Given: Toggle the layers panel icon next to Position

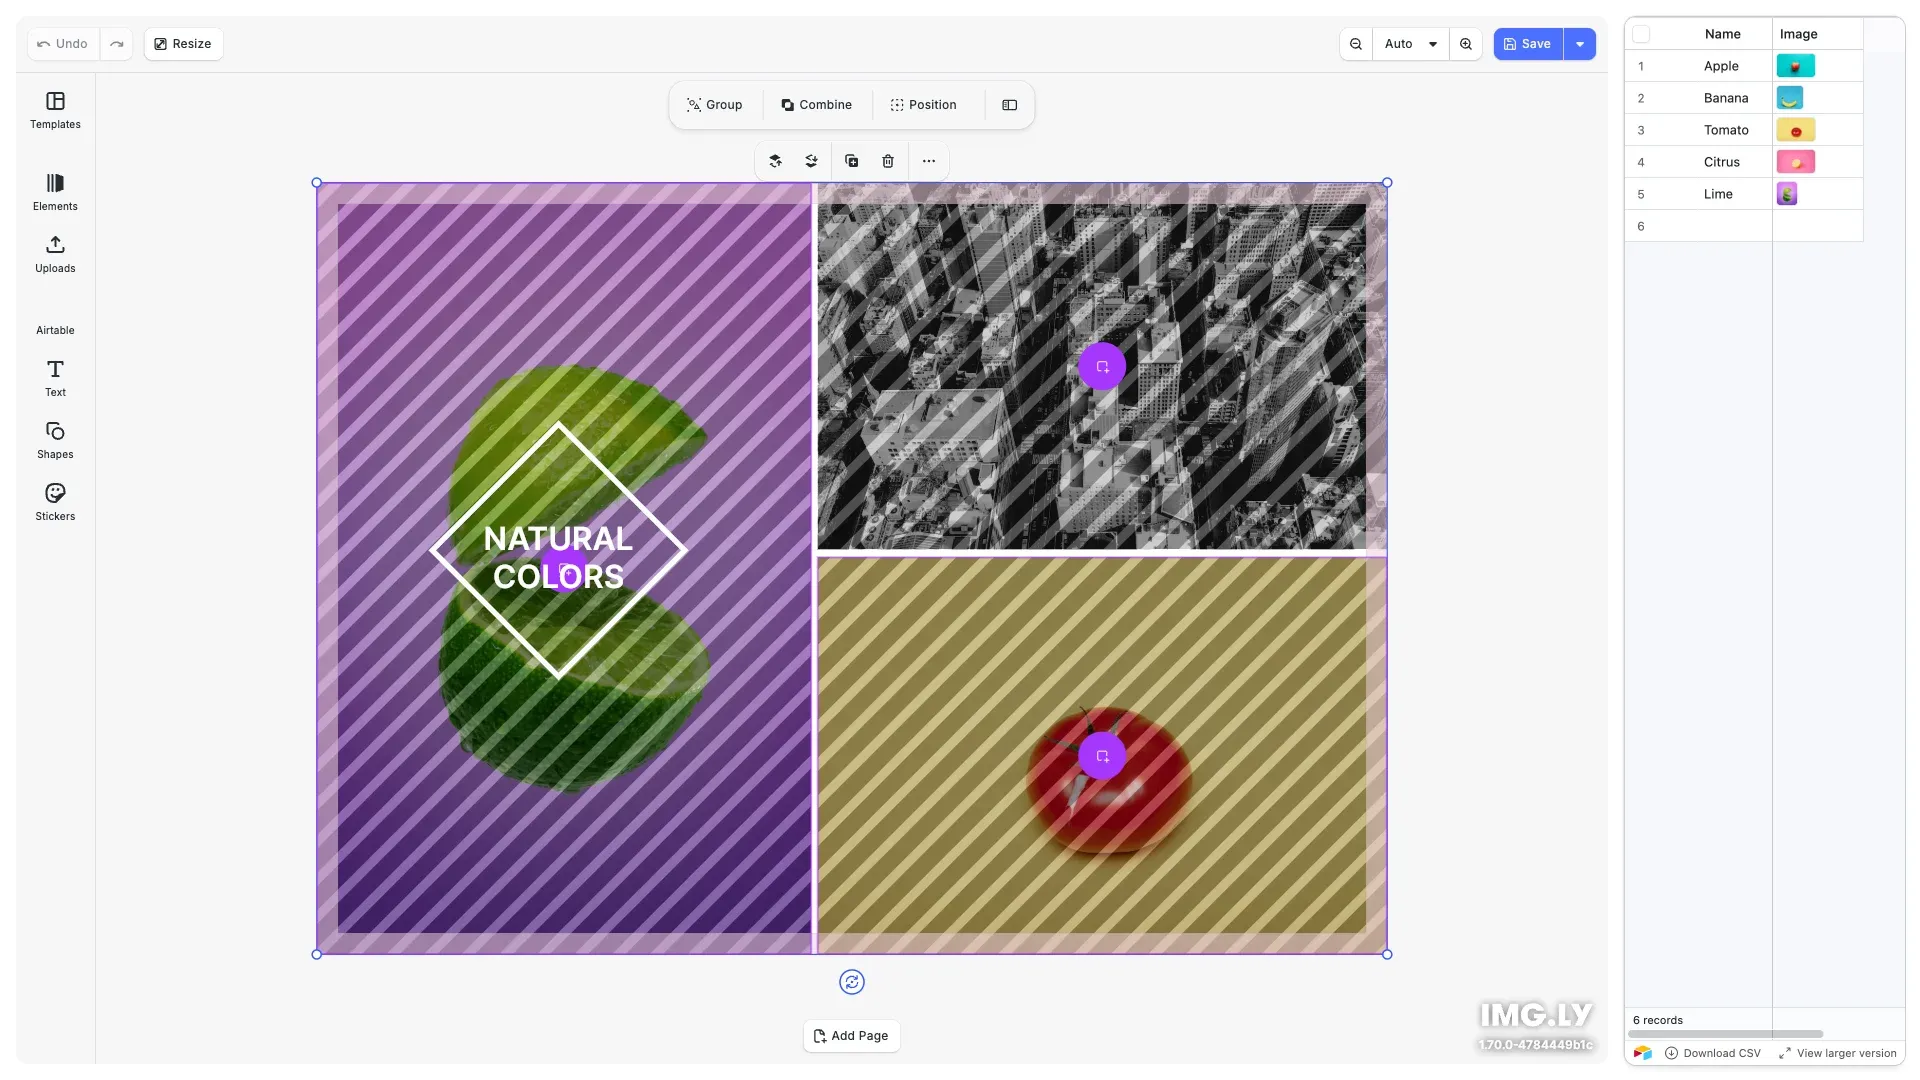Looking at the screenshot, I should [x=1009, y=105].
